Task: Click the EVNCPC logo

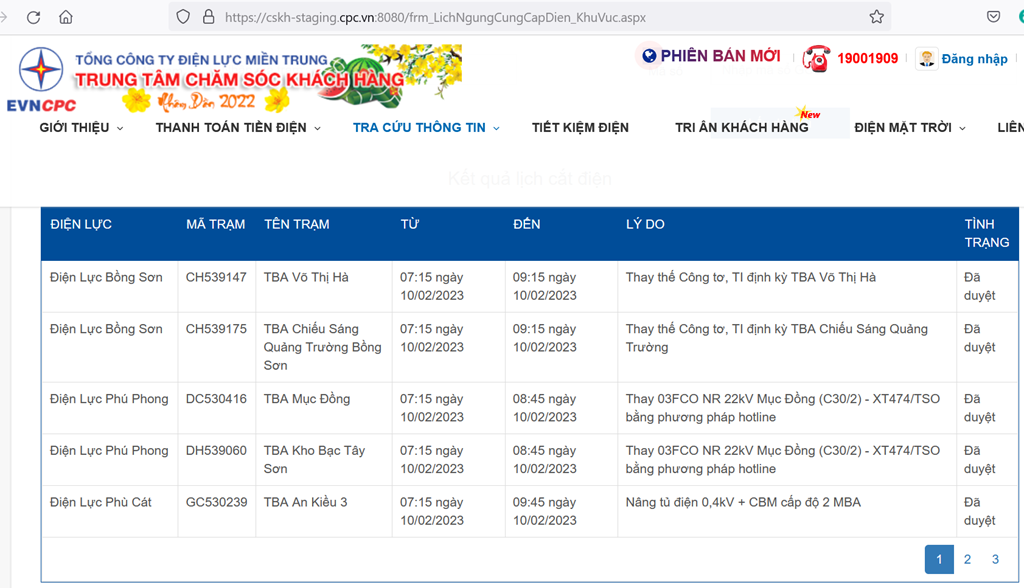Action: [x=41, y=78]
